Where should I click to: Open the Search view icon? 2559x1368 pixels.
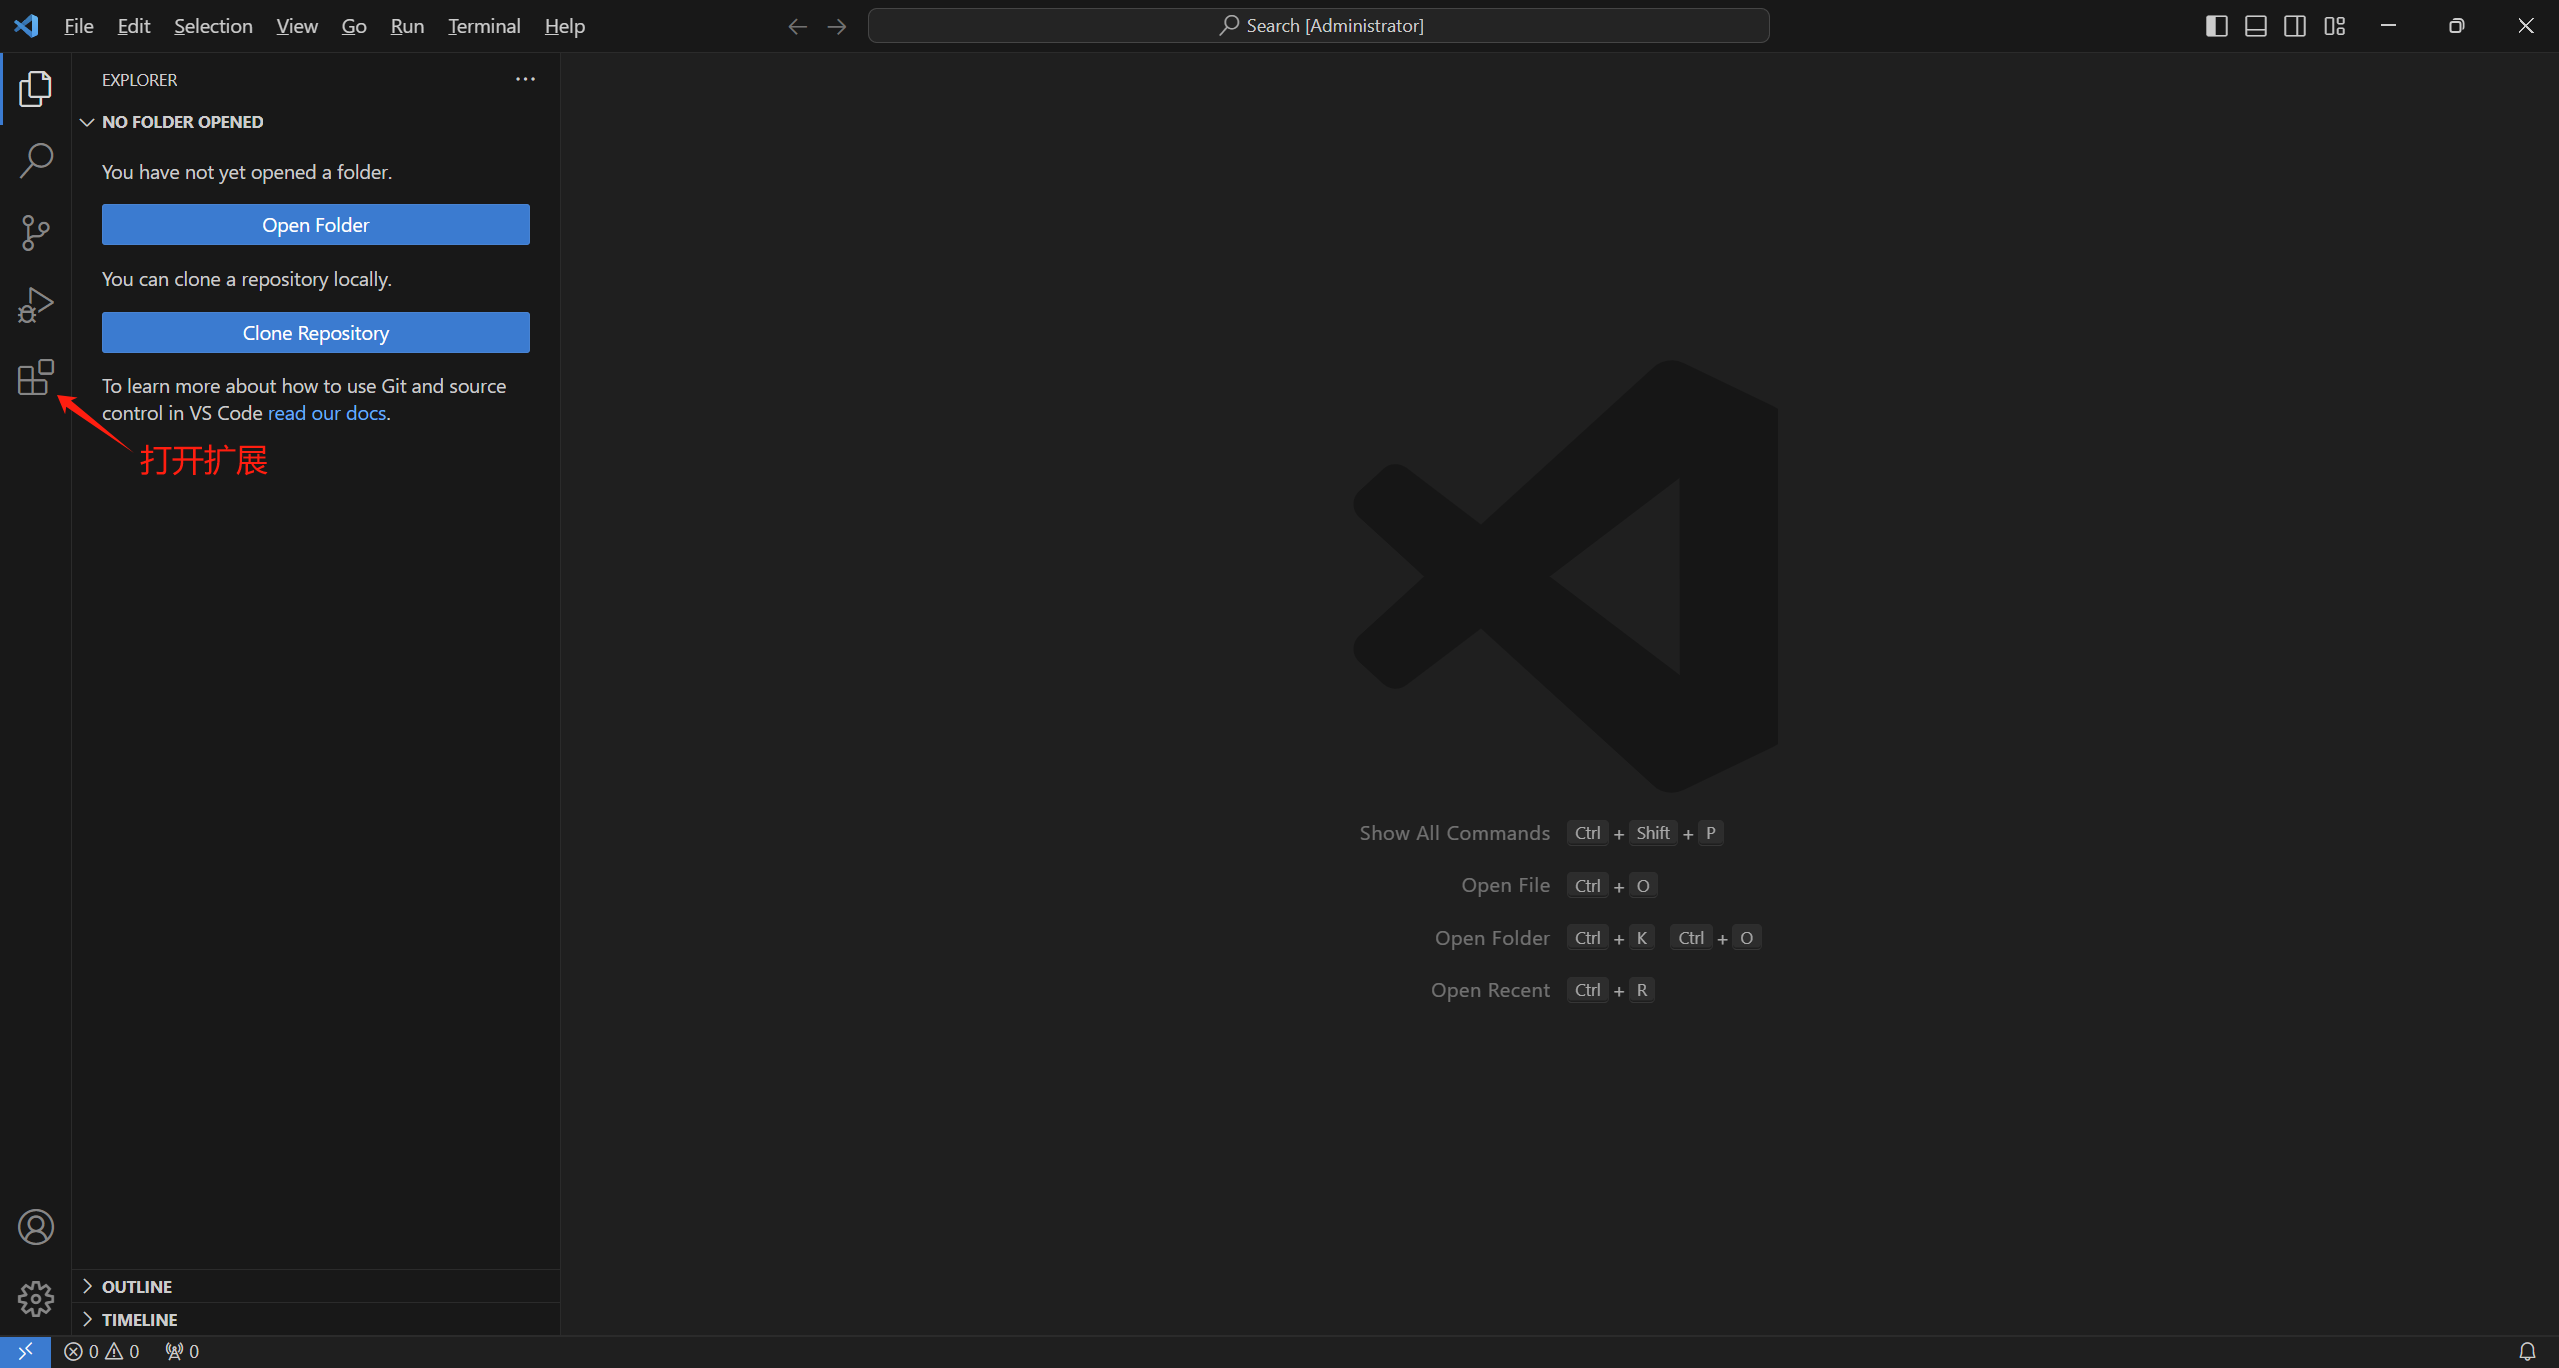[35, 160]
